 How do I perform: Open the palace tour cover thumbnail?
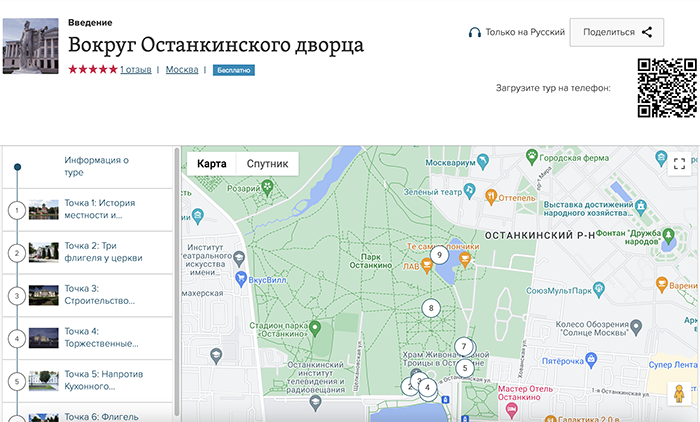(x=30, y=46)
